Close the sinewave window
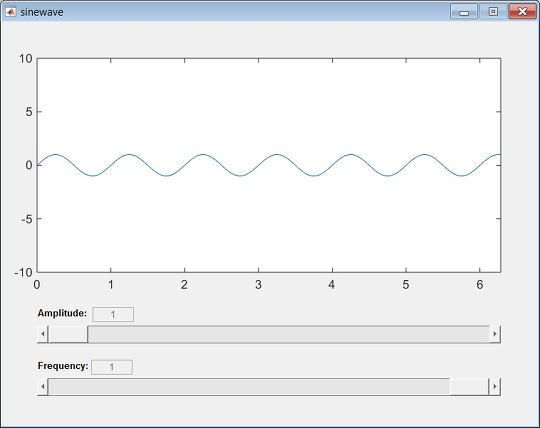 pyautogui.click(x=522, y=12)
